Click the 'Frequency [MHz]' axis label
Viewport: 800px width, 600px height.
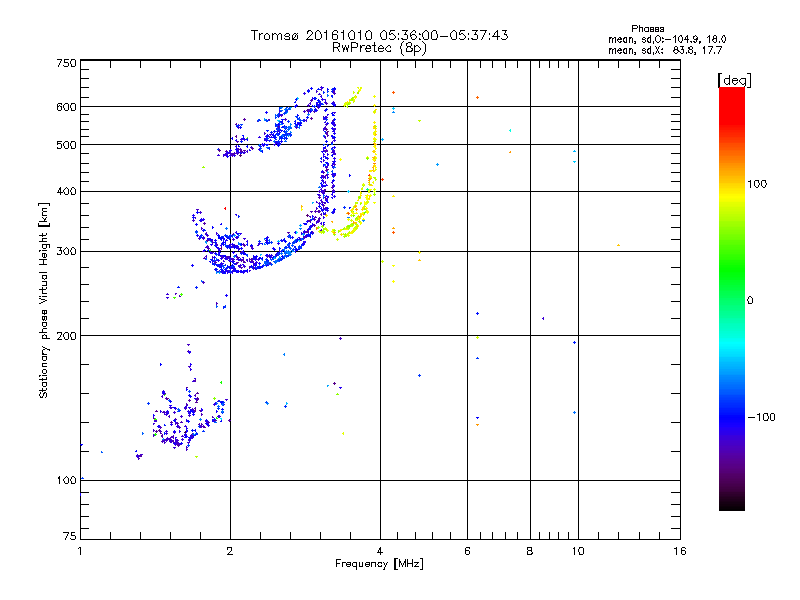coord(379,564)
